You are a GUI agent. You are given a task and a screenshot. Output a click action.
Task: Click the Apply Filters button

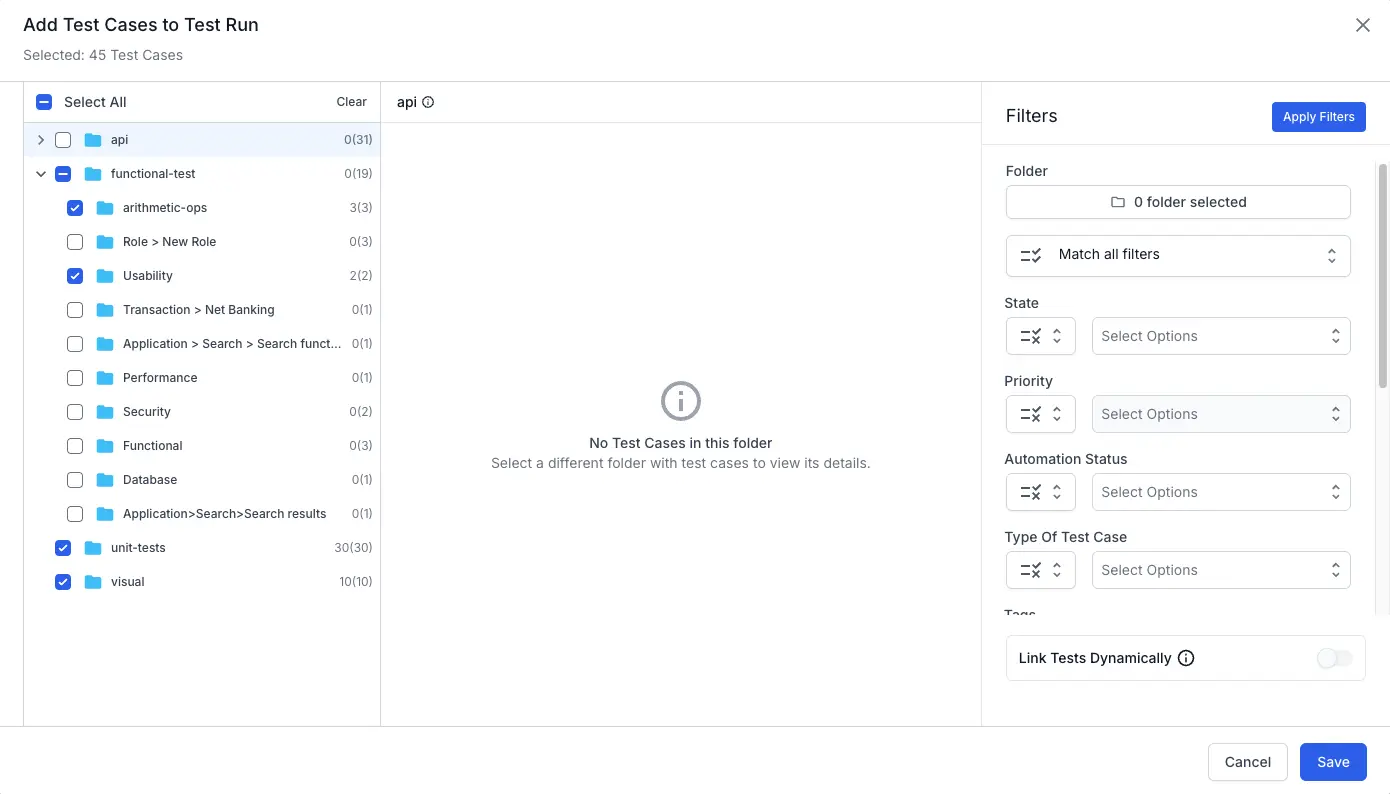[1317, 117]
